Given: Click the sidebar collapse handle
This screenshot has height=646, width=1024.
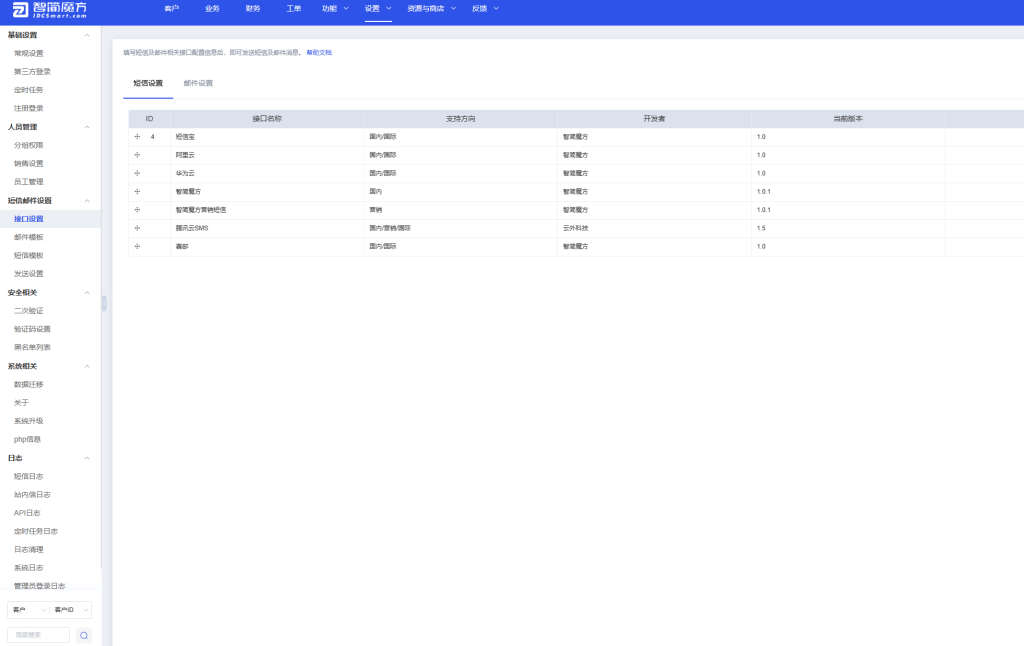Looking at the screenshot, I should tap(104, 304).
